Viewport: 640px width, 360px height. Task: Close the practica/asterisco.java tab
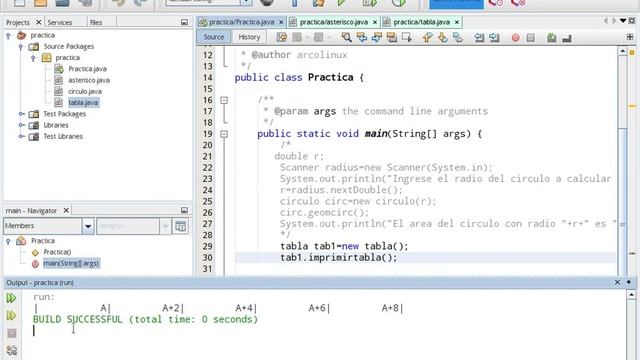click(x=375, y=22)
